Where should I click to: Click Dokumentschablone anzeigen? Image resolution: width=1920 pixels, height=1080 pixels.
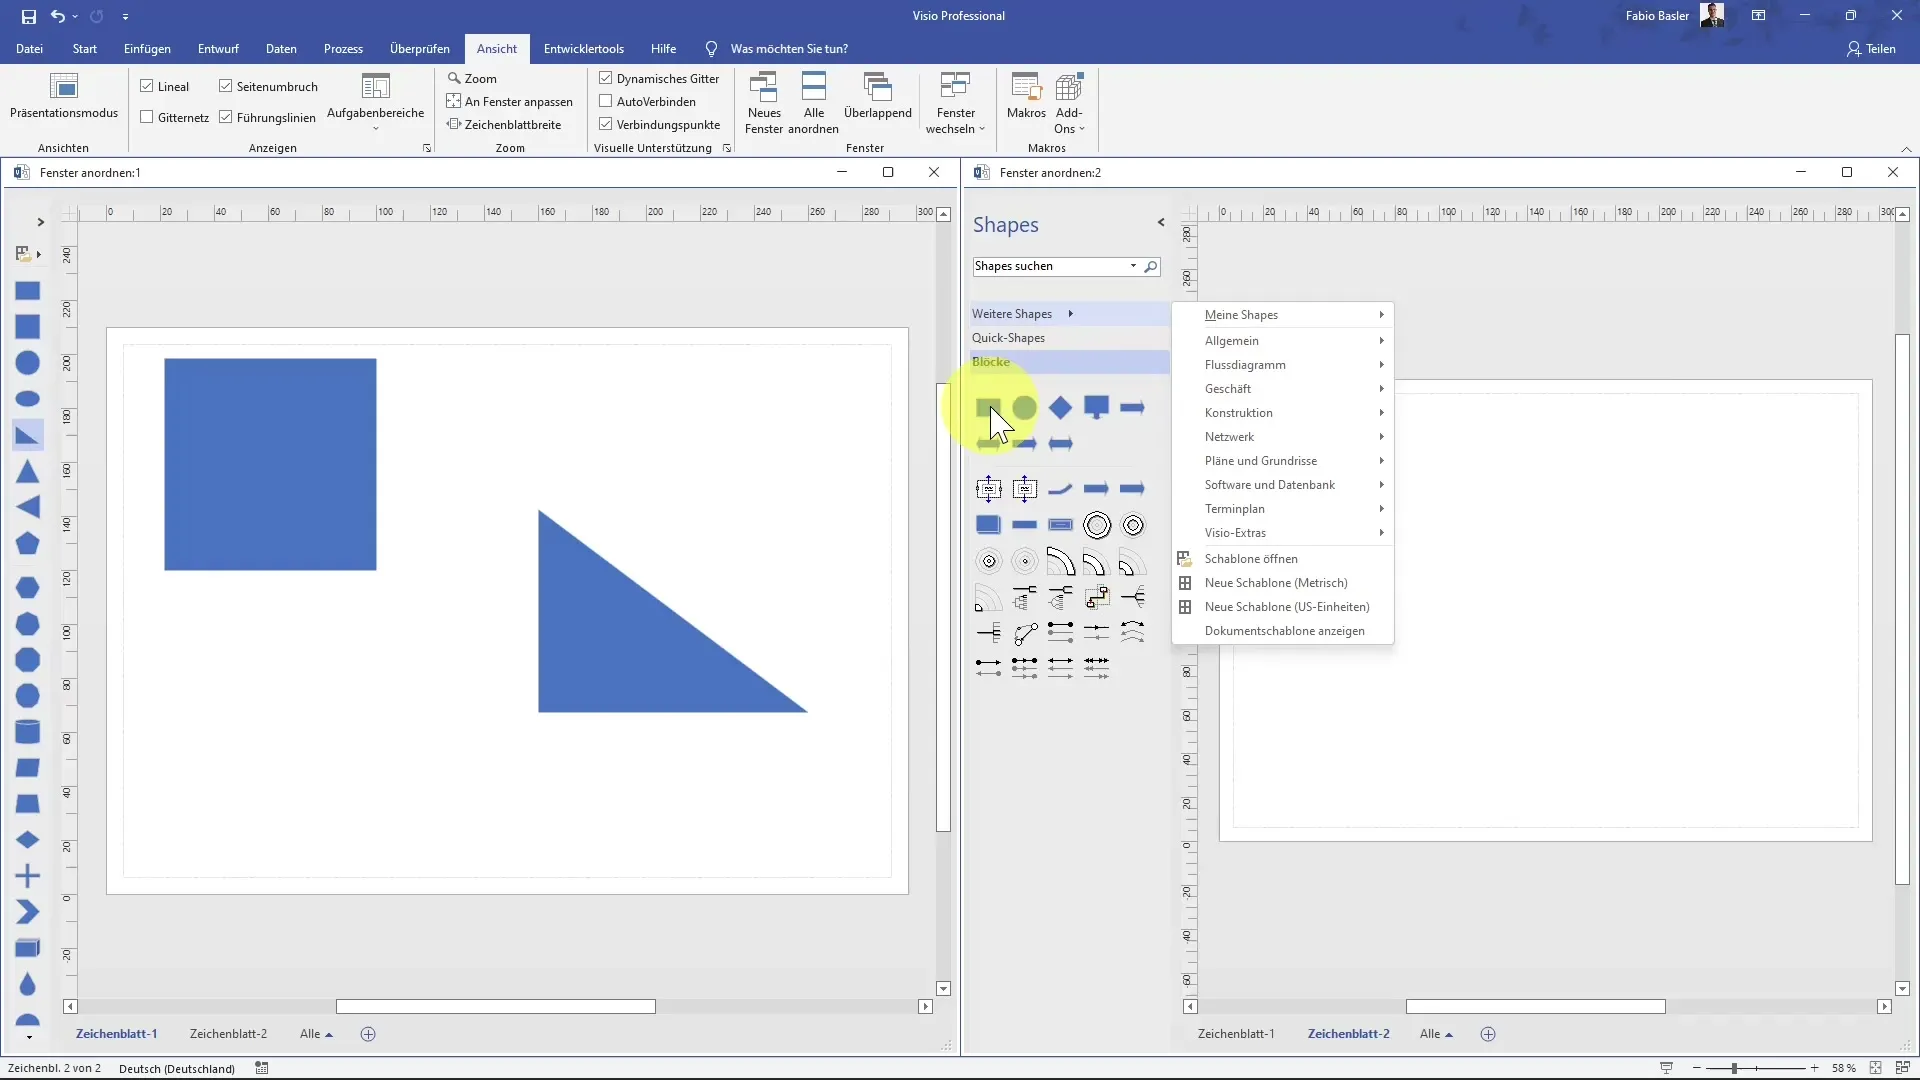pos(1283,631)
